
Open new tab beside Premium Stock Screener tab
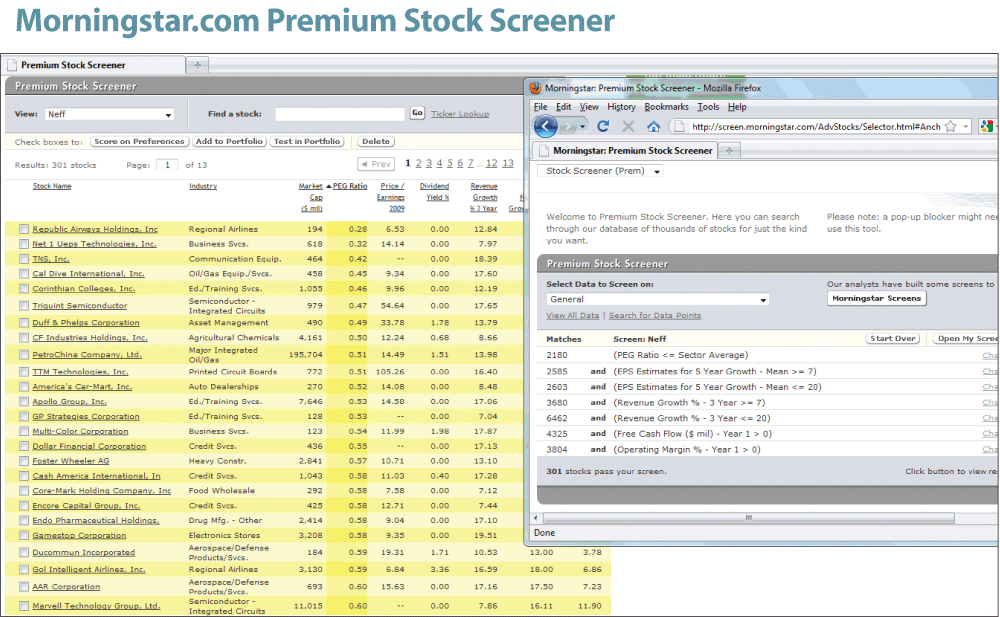click(197, 64)
